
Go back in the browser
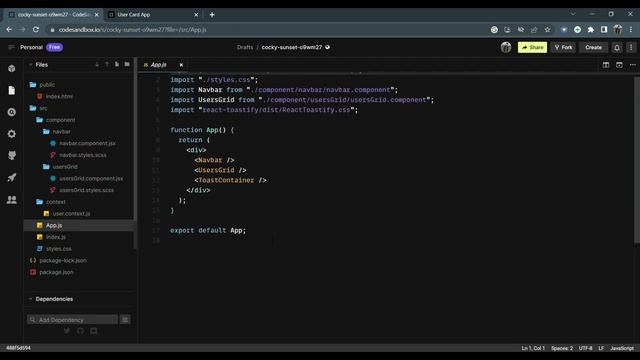[x=9, y=29]
